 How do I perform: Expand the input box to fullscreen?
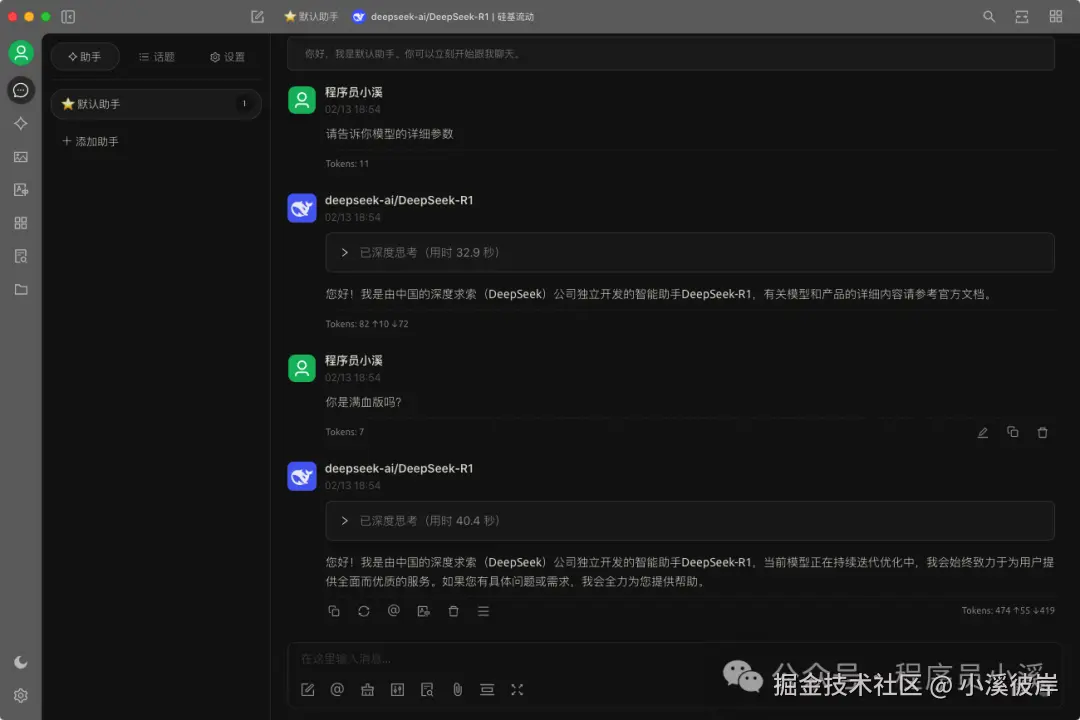[517, 689]
